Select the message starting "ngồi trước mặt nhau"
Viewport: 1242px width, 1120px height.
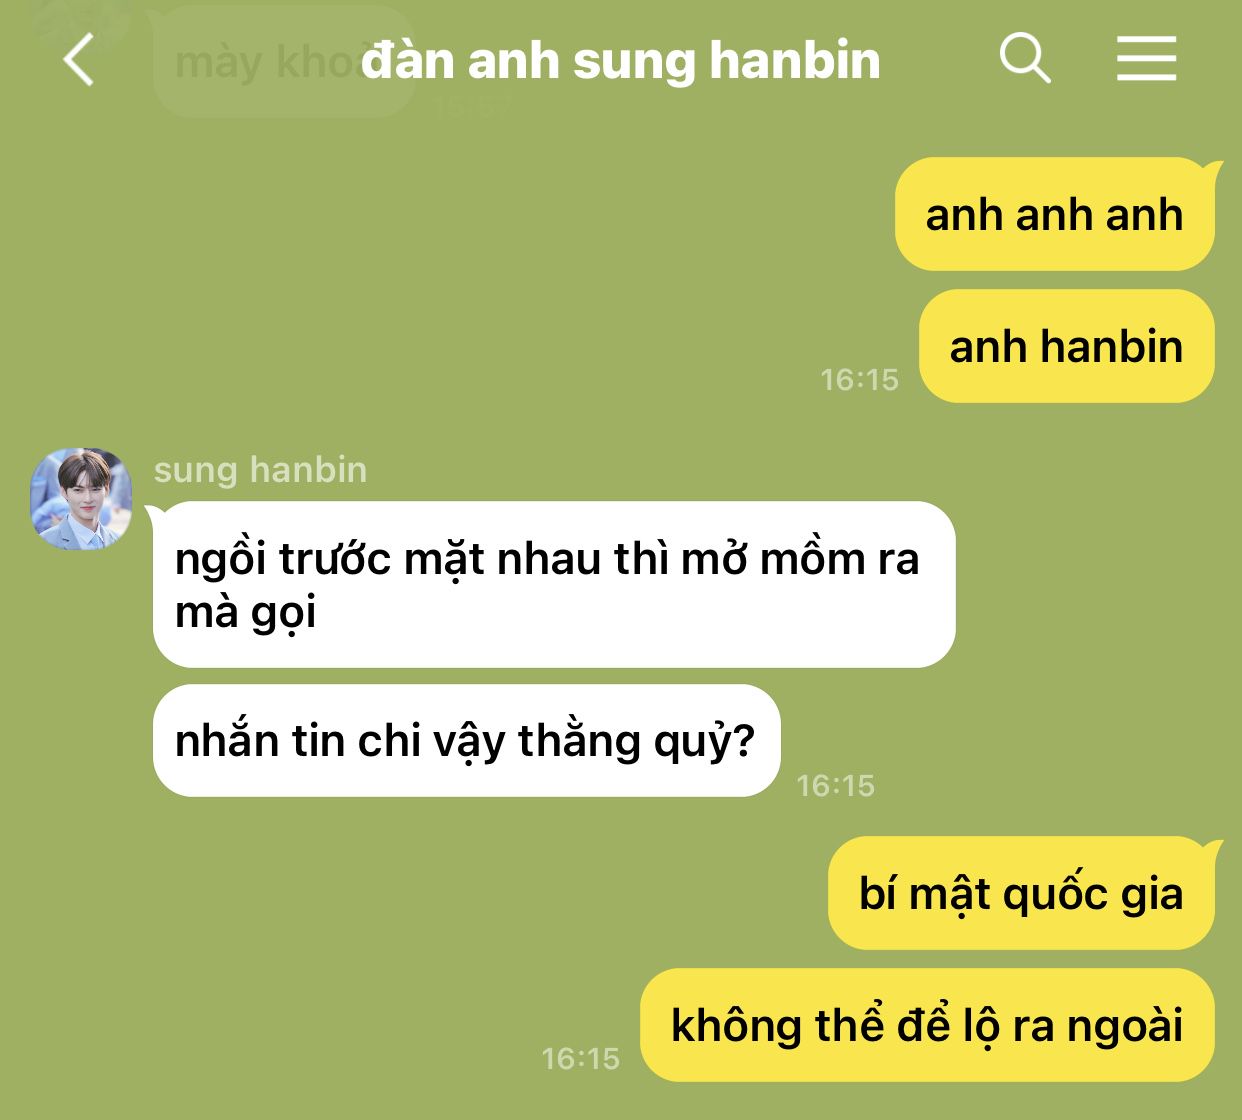coord(554,584)
